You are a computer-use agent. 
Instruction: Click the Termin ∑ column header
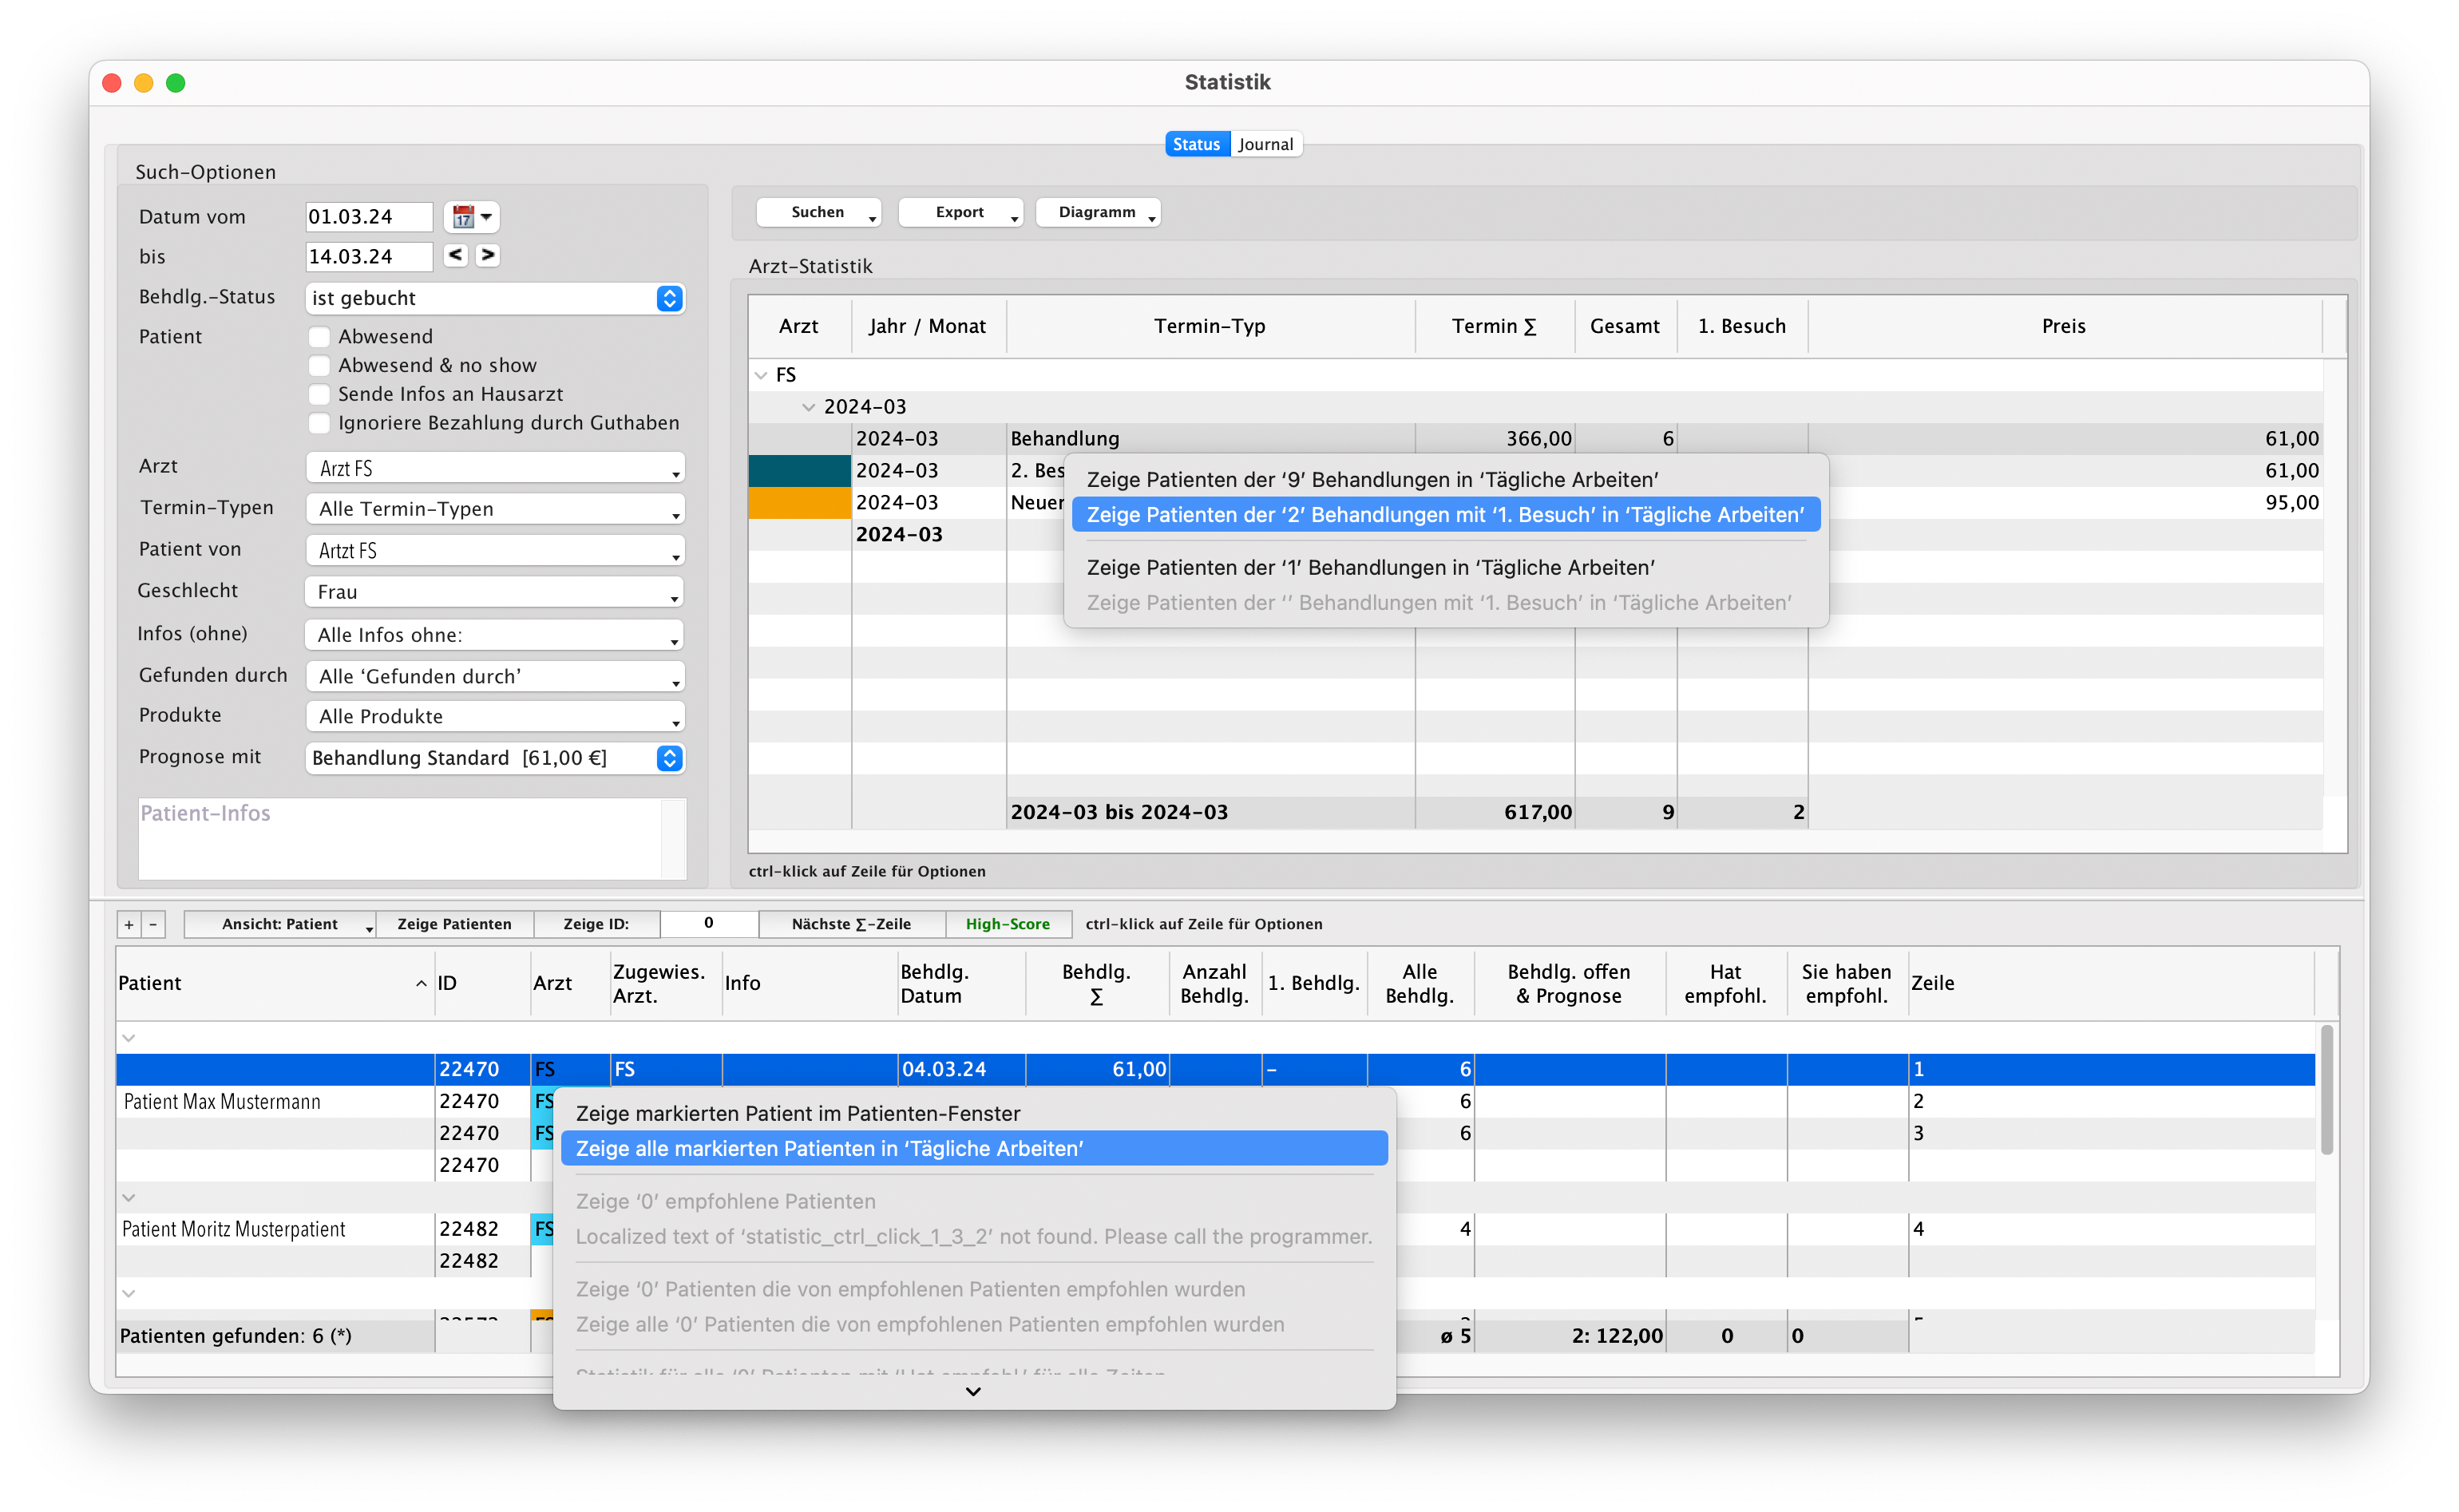tap(1495, 327)
